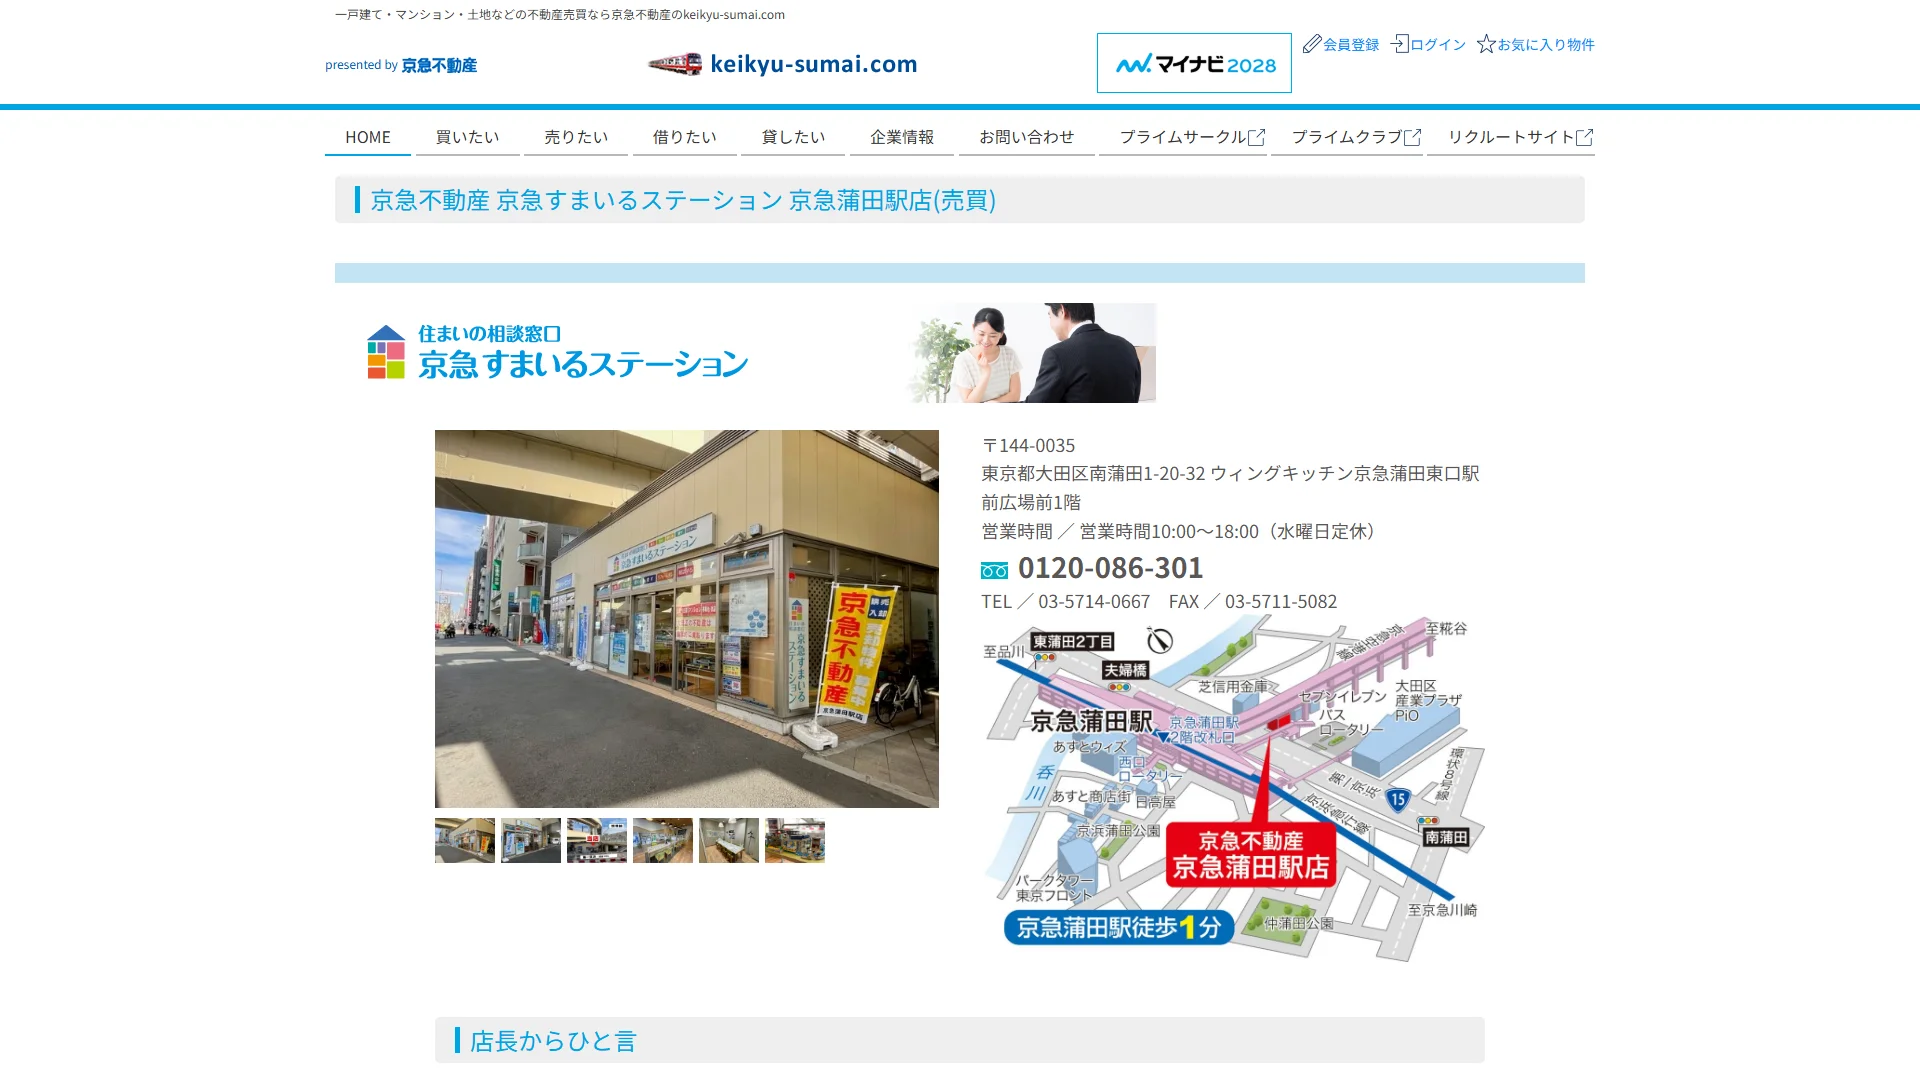
Task: Click the ログイン link
Action: [1438, 45]
